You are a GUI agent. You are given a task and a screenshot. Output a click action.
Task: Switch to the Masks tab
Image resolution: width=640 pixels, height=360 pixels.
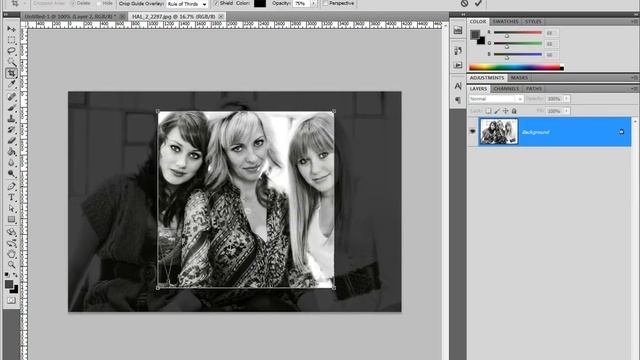click(519, 78)
